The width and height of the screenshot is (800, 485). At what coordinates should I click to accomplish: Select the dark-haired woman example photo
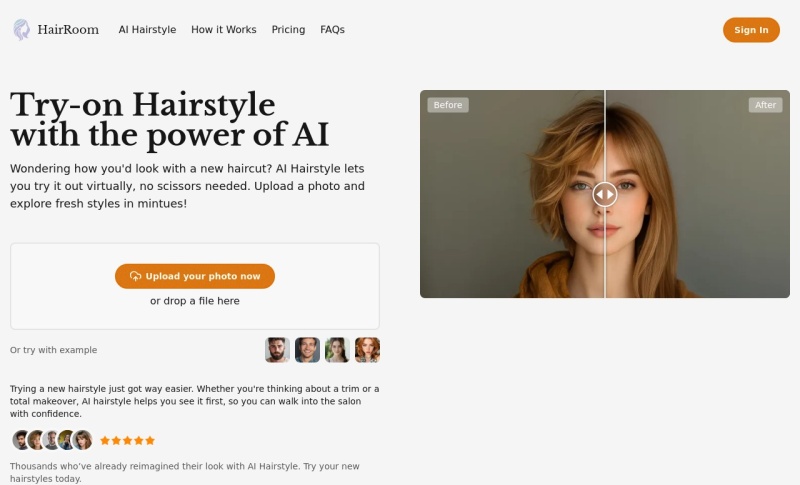pyautogui.click(x=337, y=350)
